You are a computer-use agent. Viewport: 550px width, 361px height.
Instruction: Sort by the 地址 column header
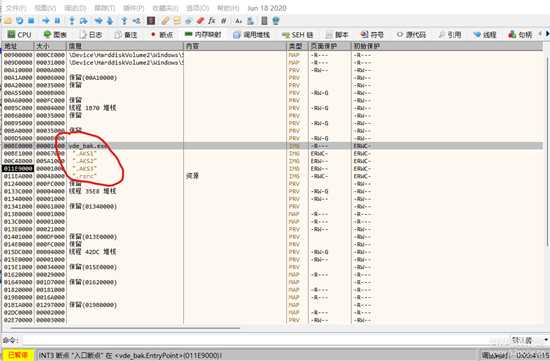pyautogui.click(x=18, y=46)
